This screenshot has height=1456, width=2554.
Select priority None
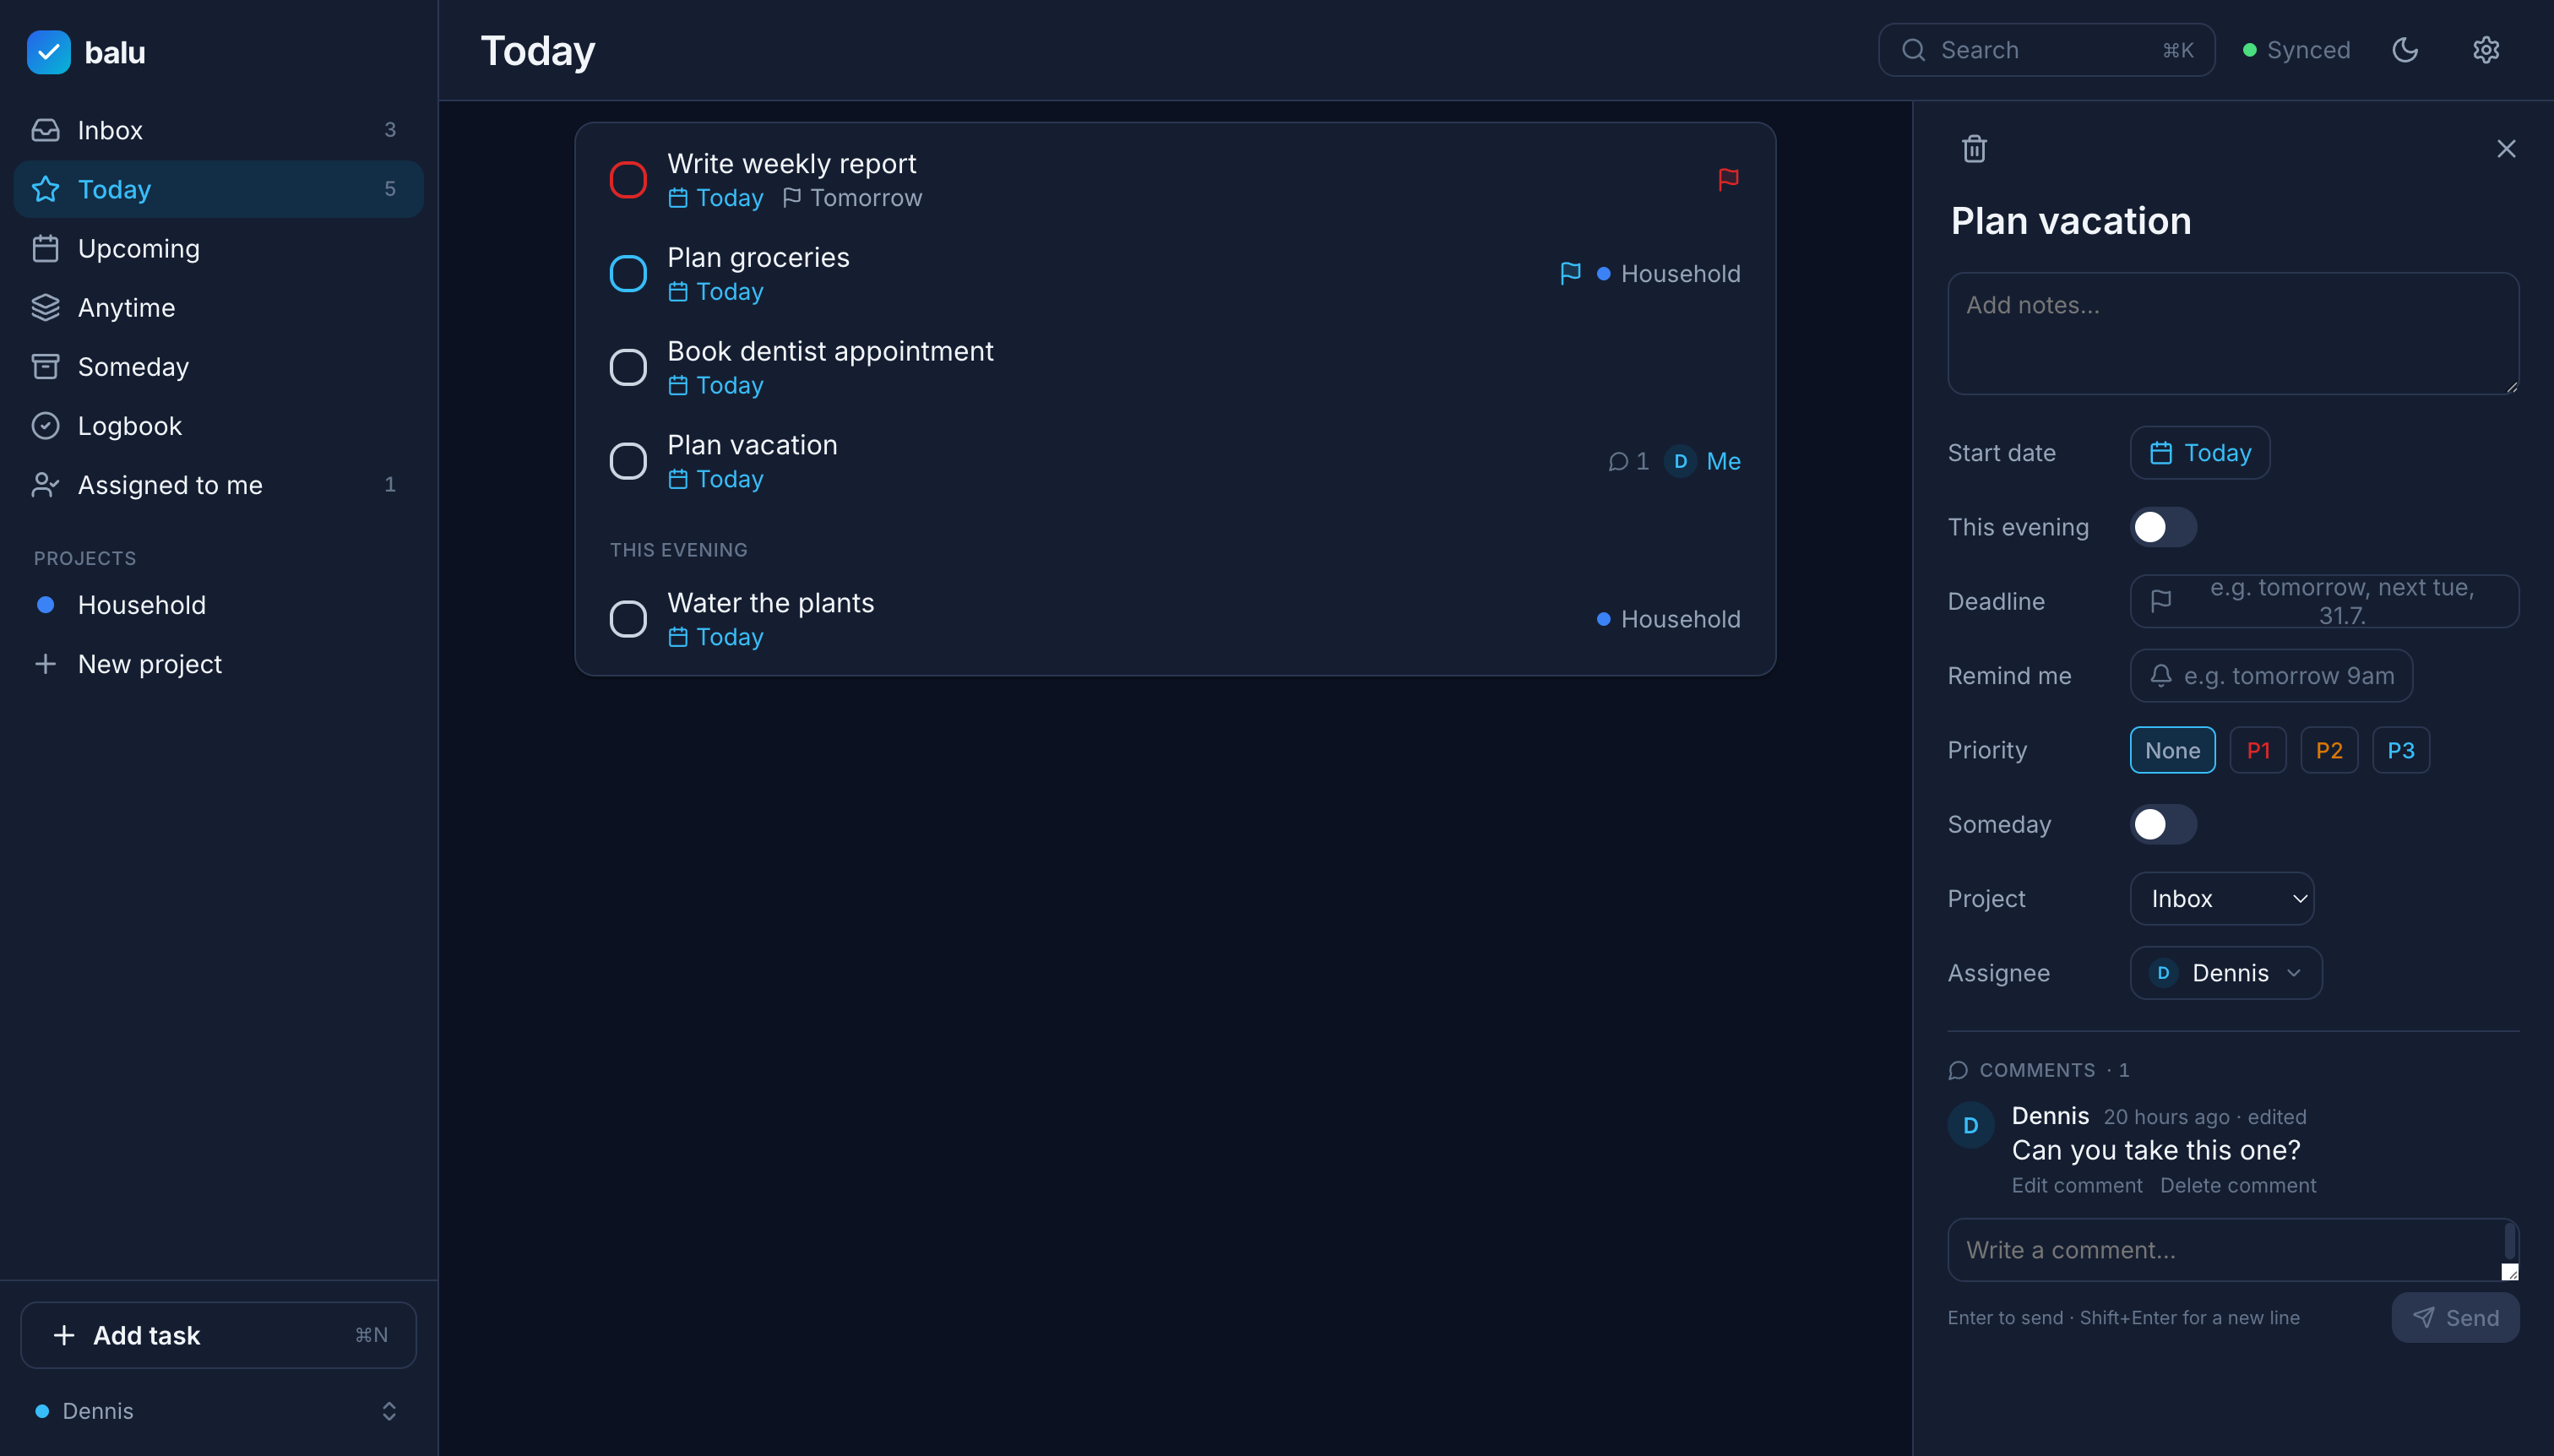(2172, 750)
